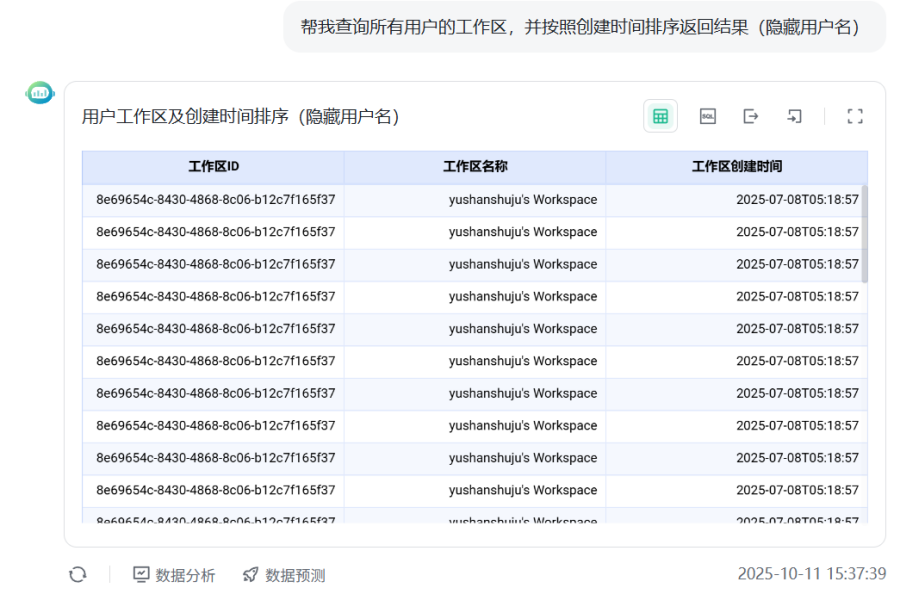900x595 pixels.
Task: Open 数据预测 data prediction
Action: tap(284, 575)
